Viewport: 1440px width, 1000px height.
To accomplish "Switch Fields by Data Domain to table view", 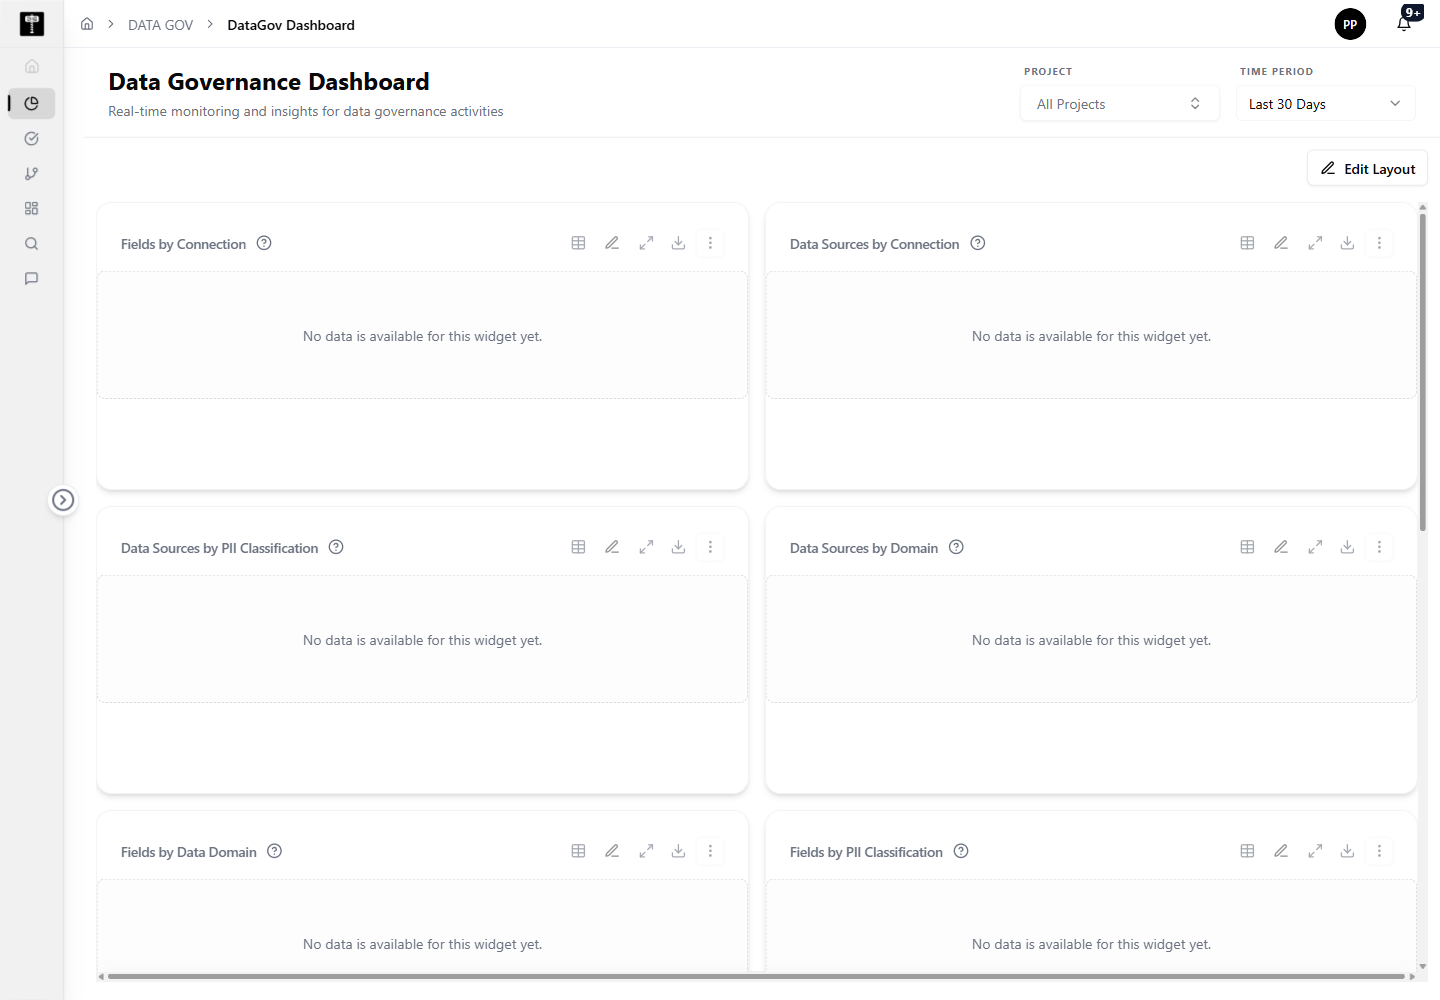I will 578,851.
